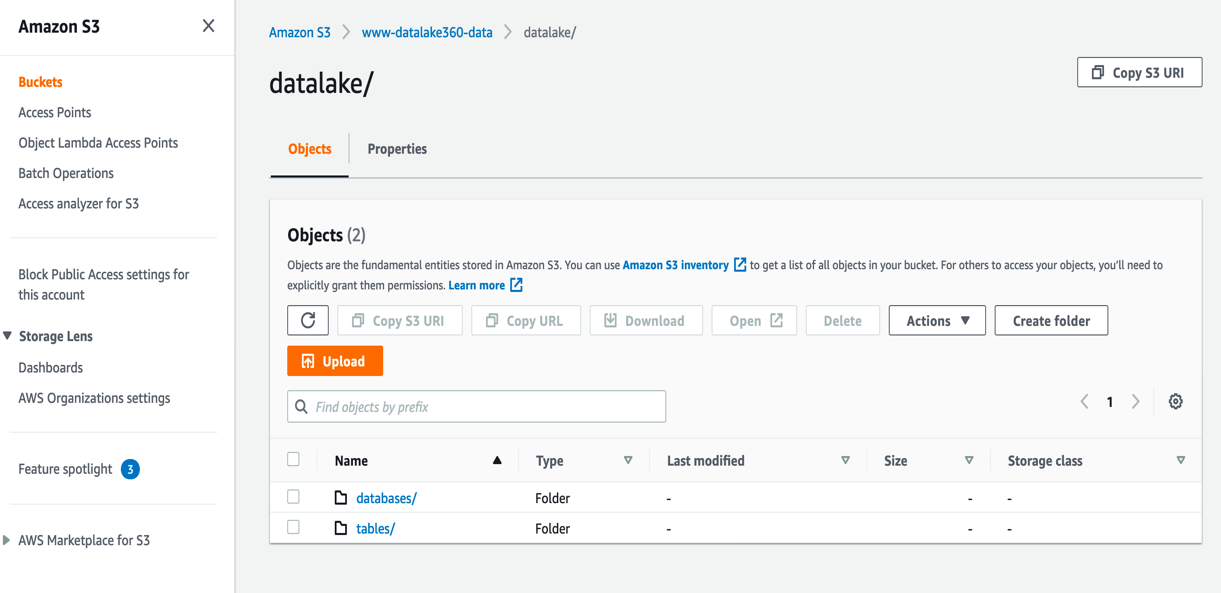Open Access Points in sidebar
Viewport: 1221px width, 593px height.
(x=55, y=113)
